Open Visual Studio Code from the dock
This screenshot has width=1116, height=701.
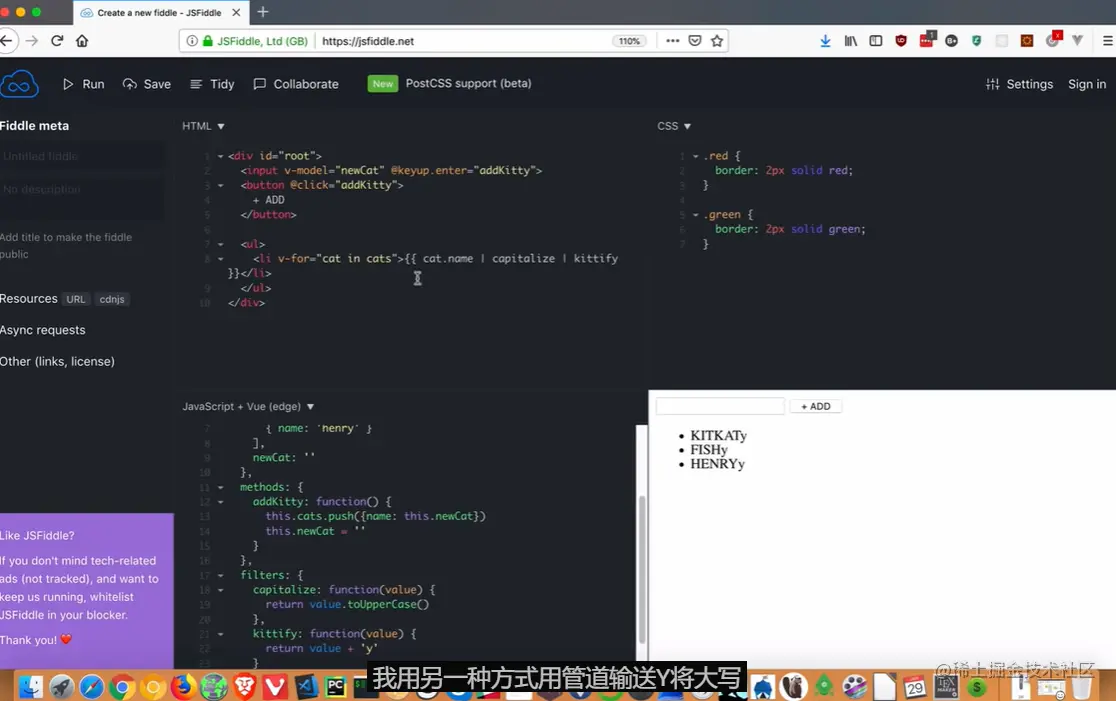click(x=306, y=687)
